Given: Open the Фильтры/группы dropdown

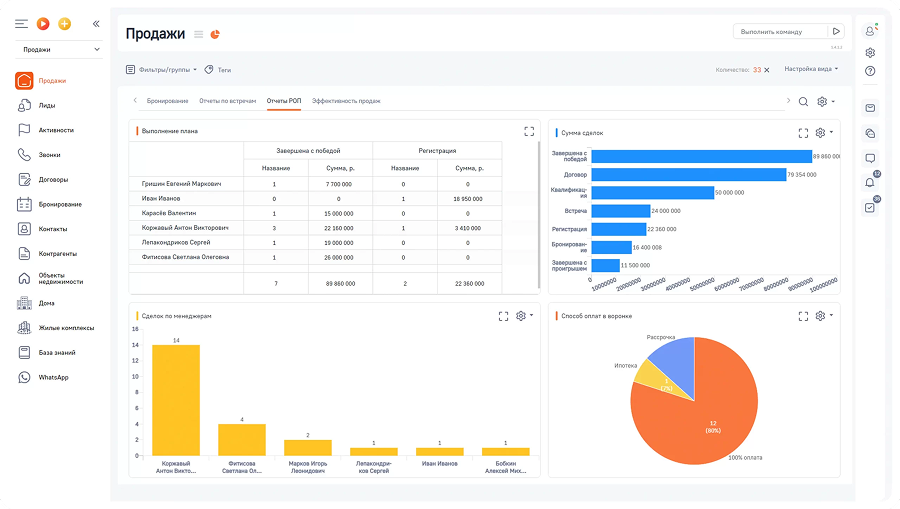Looking at the screenshot, I should tap(161, 70).
